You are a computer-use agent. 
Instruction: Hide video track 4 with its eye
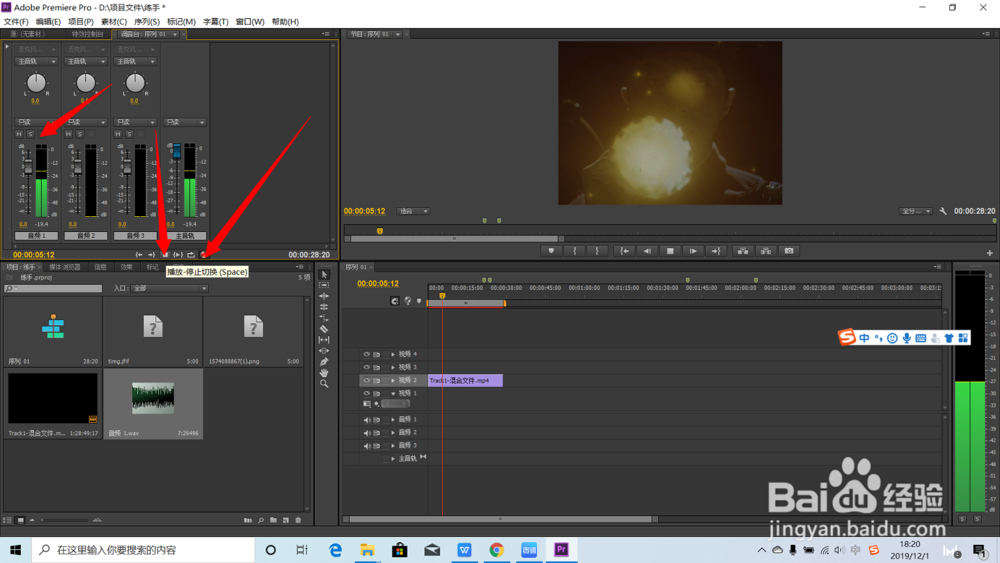366,354
